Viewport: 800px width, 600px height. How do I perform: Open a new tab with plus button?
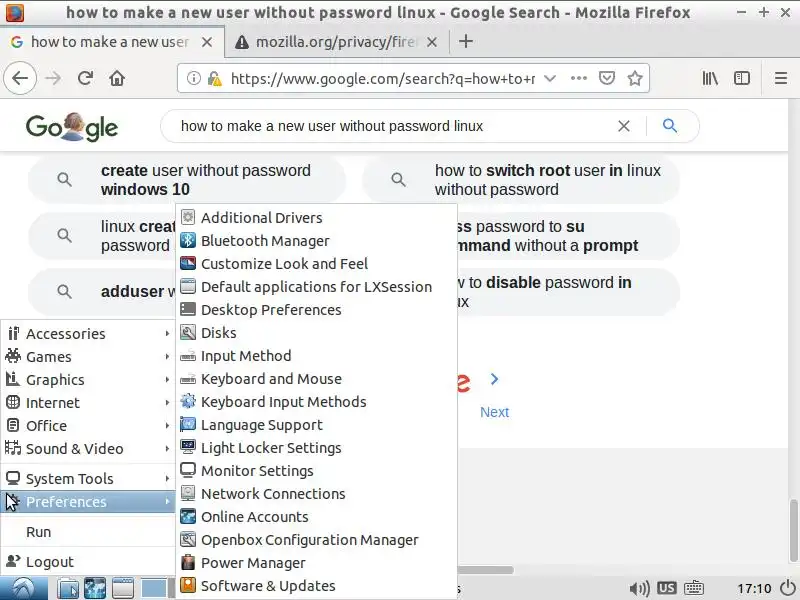pos(465,42)
